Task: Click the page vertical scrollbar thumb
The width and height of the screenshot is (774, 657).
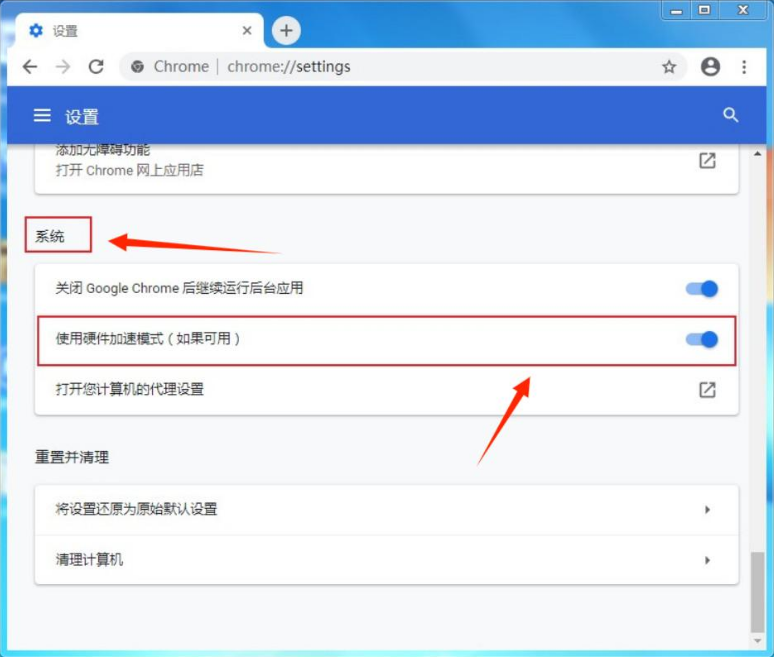Action: 757,592
